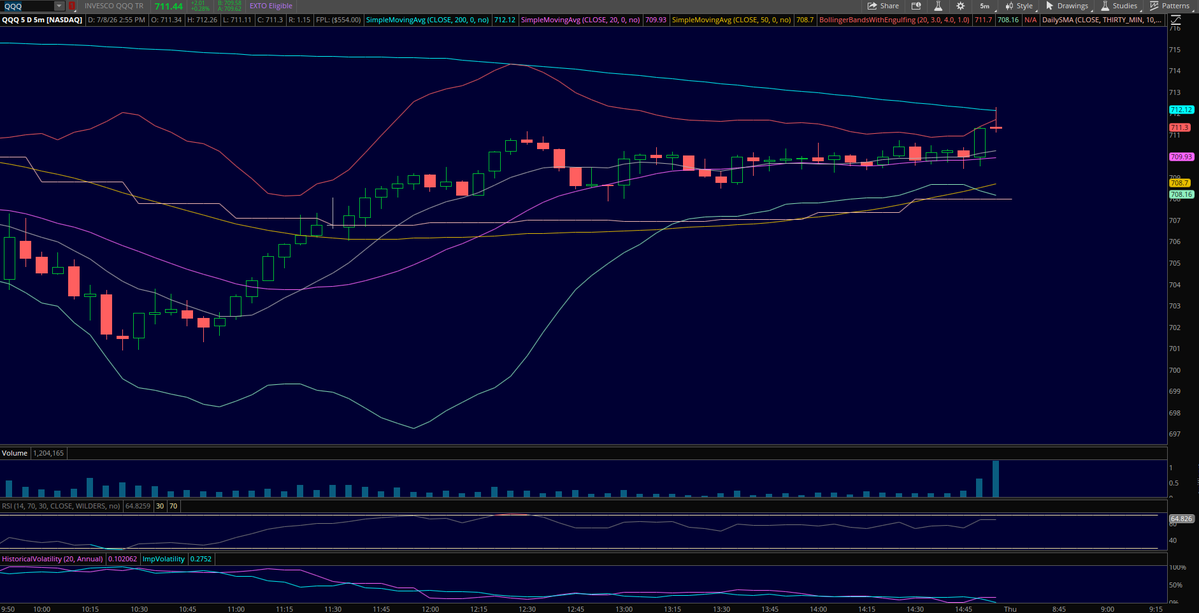Open the Share menu
1199x613 pixels.
[883, 5]
